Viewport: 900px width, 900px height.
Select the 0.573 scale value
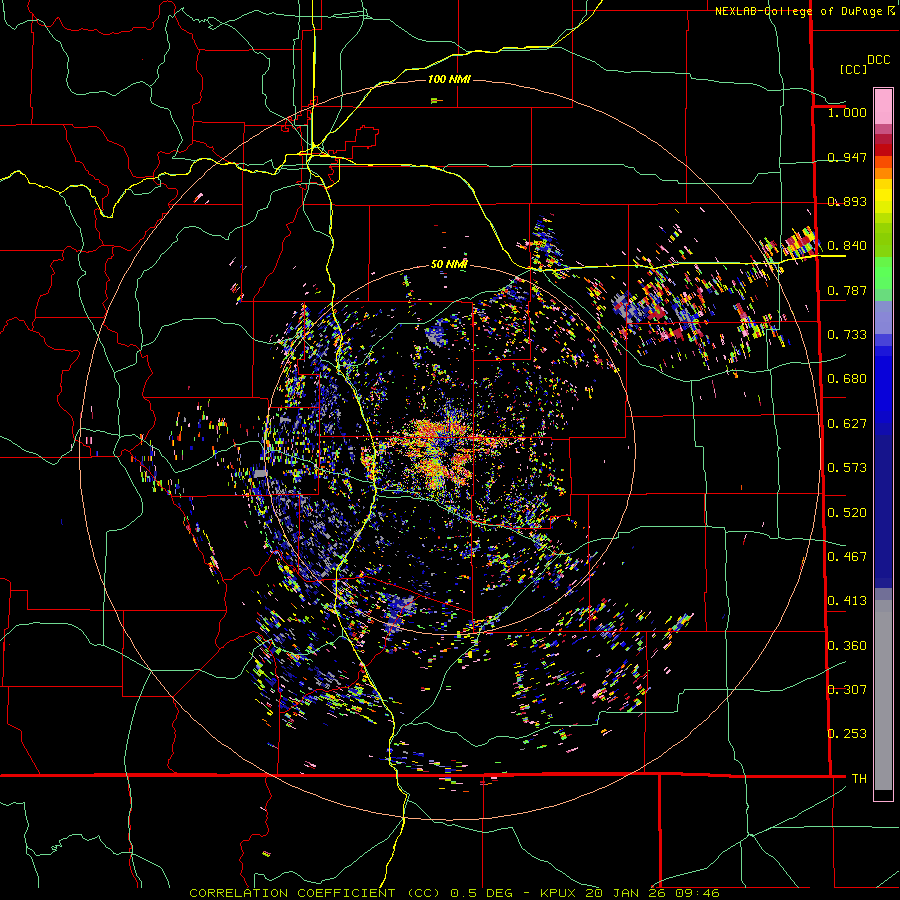pyautogui.click(x=847, y=468)
